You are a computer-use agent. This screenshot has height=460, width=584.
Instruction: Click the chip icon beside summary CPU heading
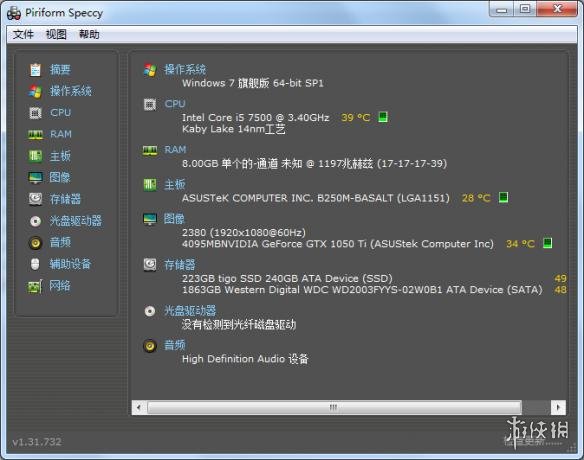pyautogui.click(x=150, y=104)
